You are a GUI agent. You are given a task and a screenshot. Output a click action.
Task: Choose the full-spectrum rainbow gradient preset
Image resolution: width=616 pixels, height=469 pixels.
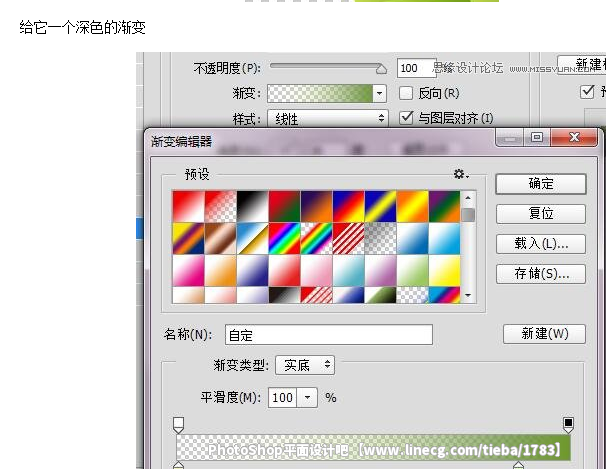285,239
